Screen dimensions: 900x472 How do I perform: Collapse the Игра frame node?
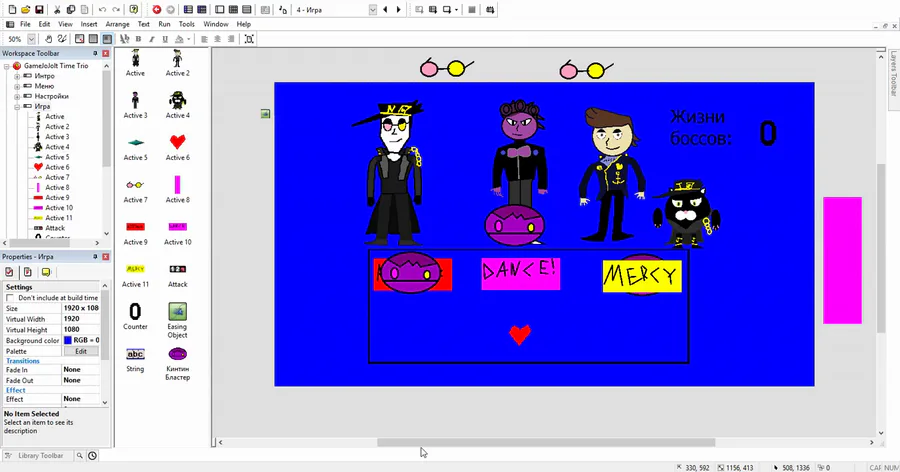point(17,107)
